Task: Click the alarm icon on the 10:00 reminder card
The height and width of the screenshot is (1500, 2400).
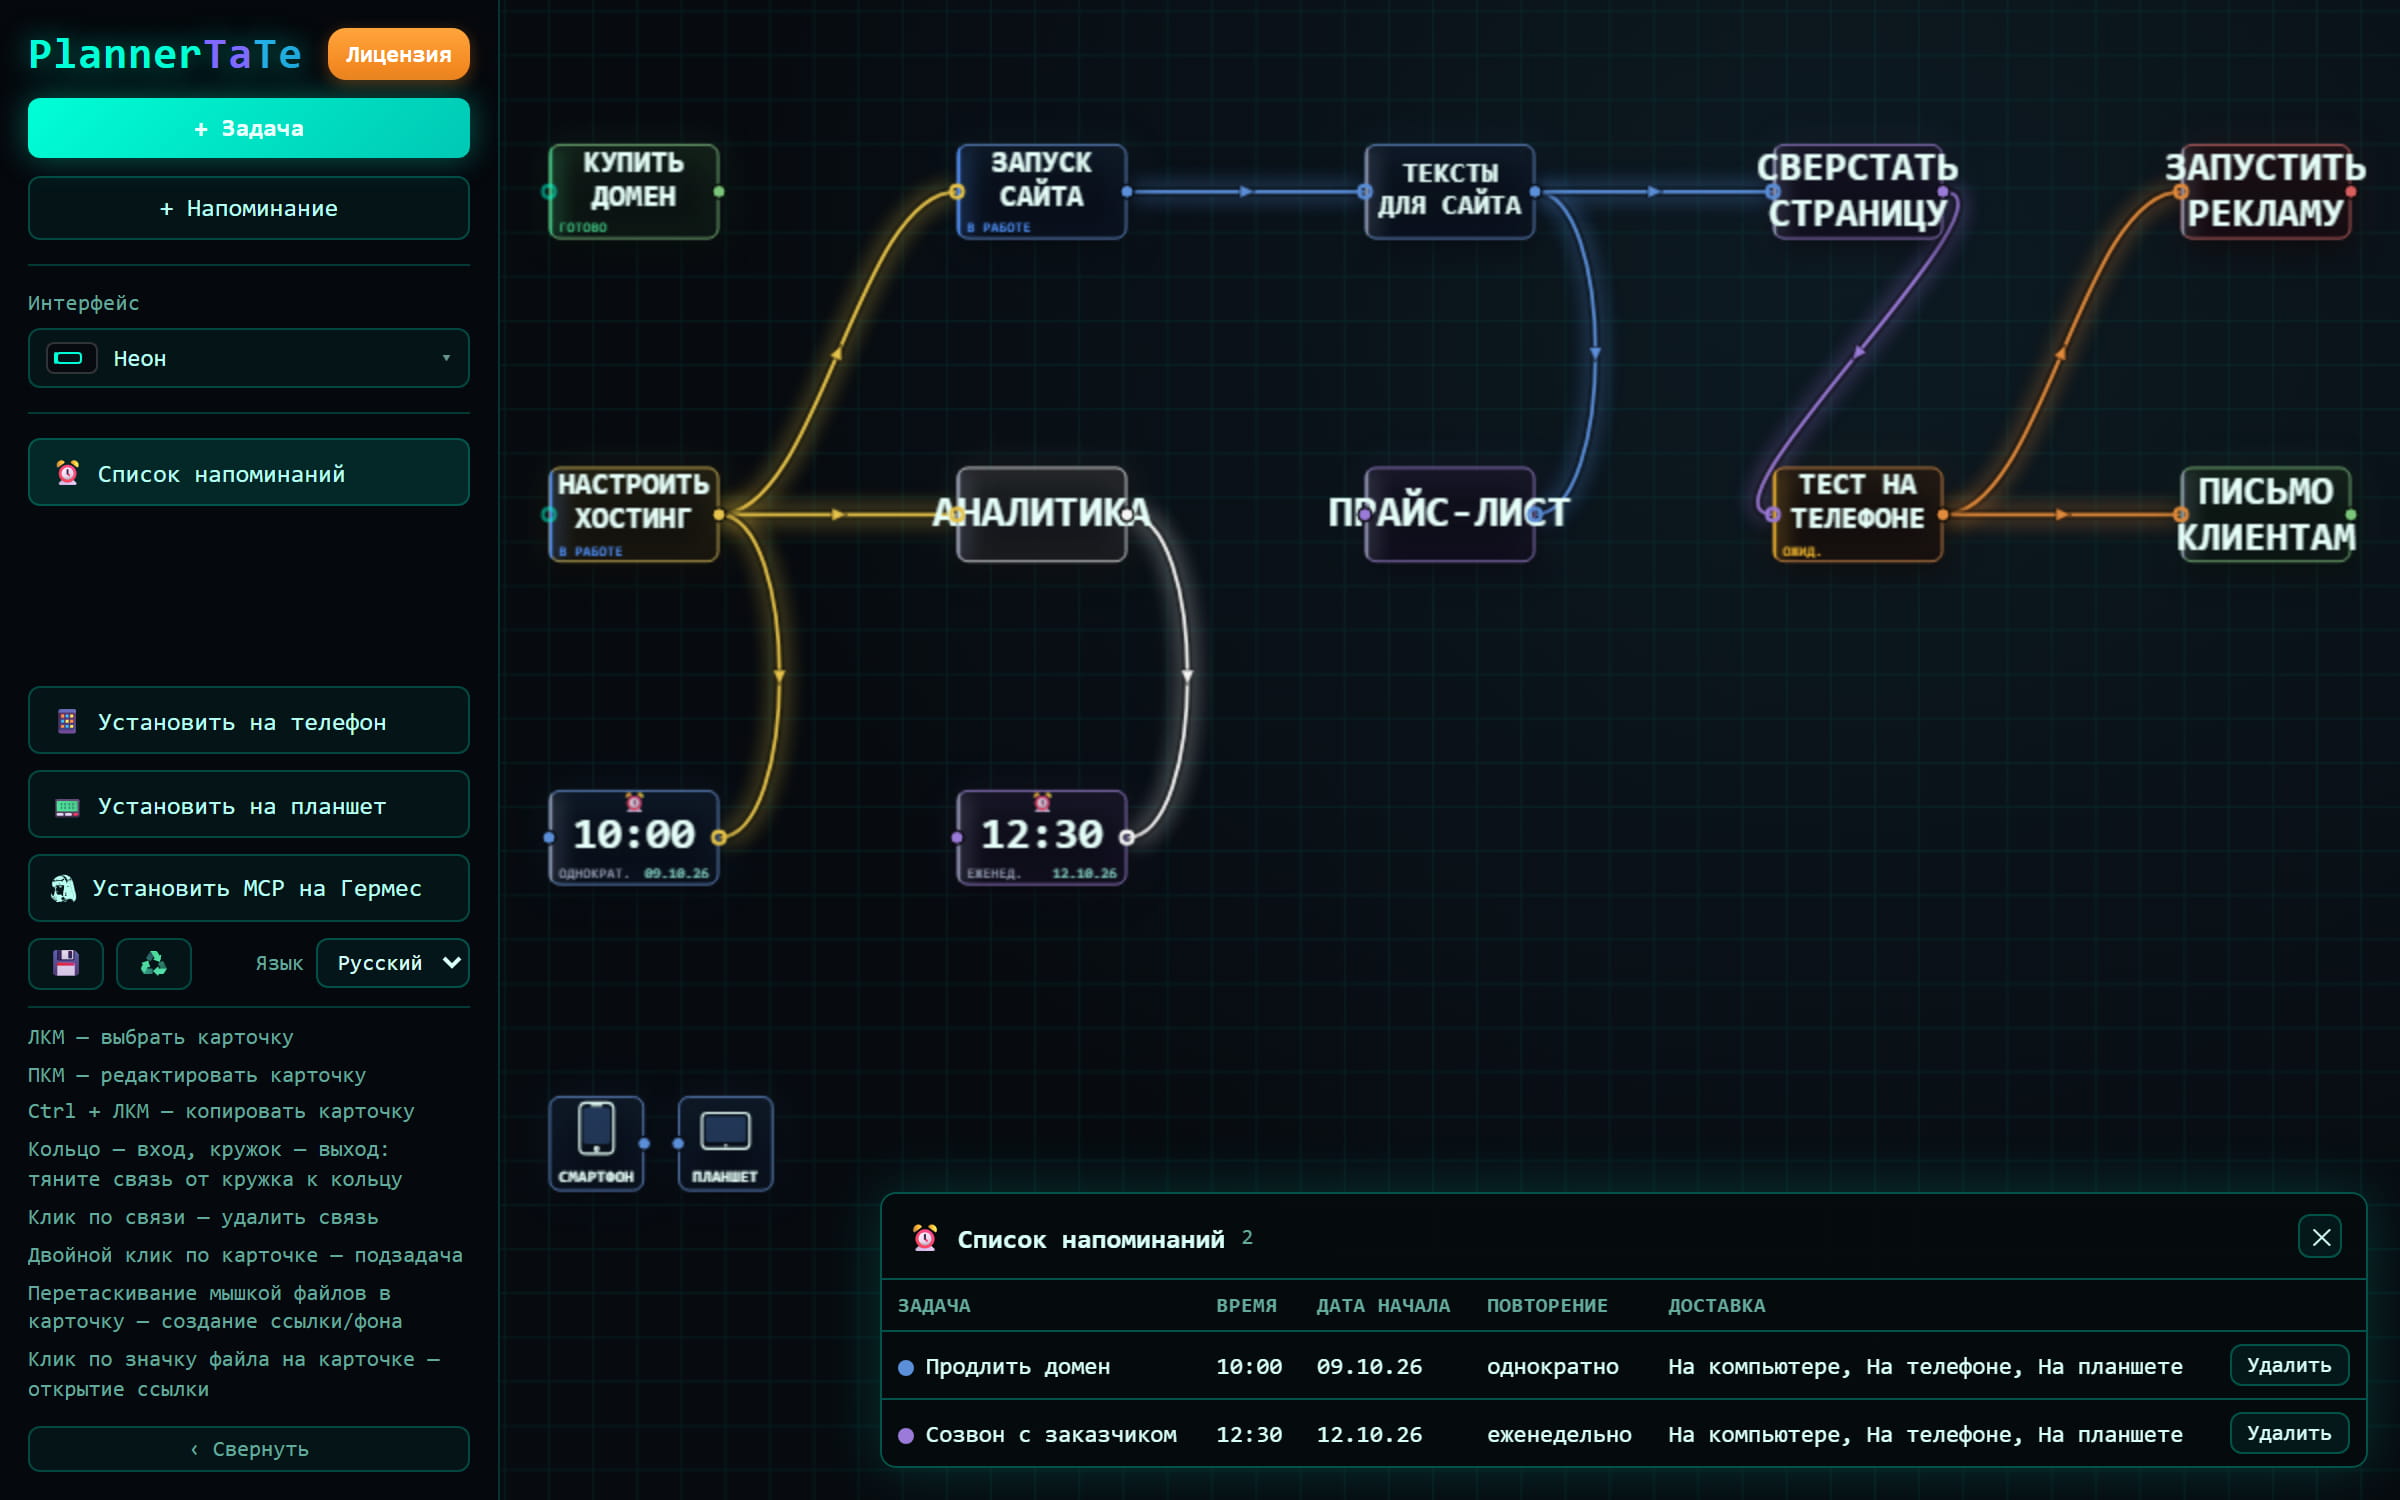Action: click(634, 802)
